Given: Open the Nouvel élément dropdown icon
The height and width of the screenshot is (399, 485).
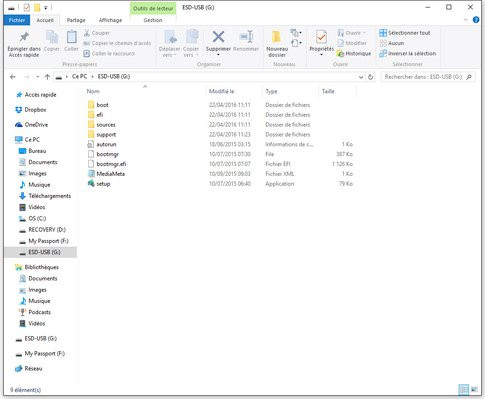Looking at the screenshot, I should [x=296, y=33].
